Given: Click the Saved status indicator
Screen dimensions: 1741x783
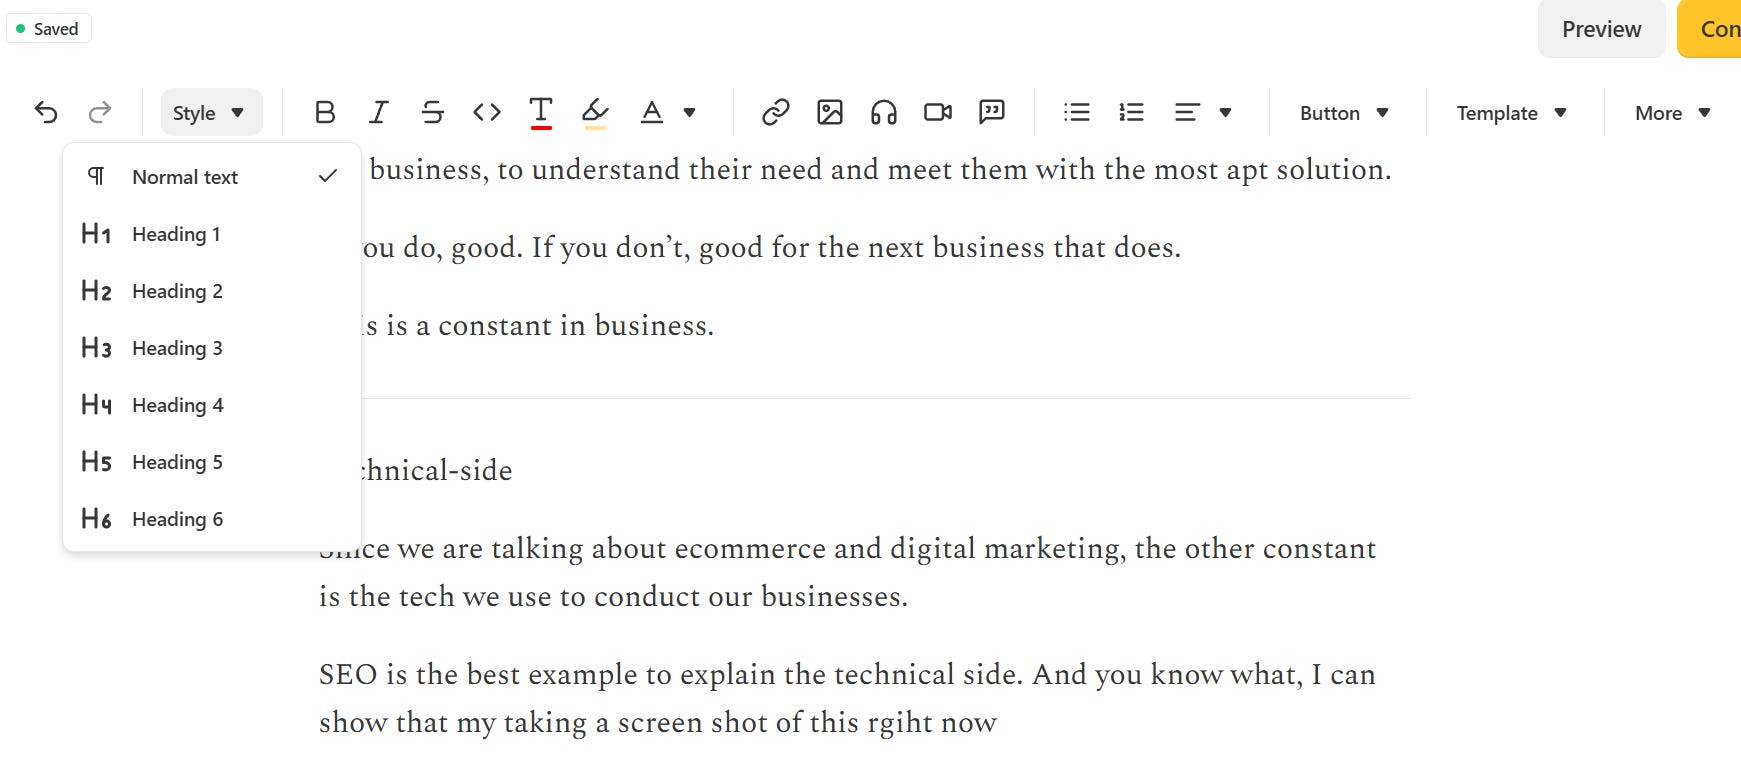Looking at the screenshot, I should tap(48, 29).
